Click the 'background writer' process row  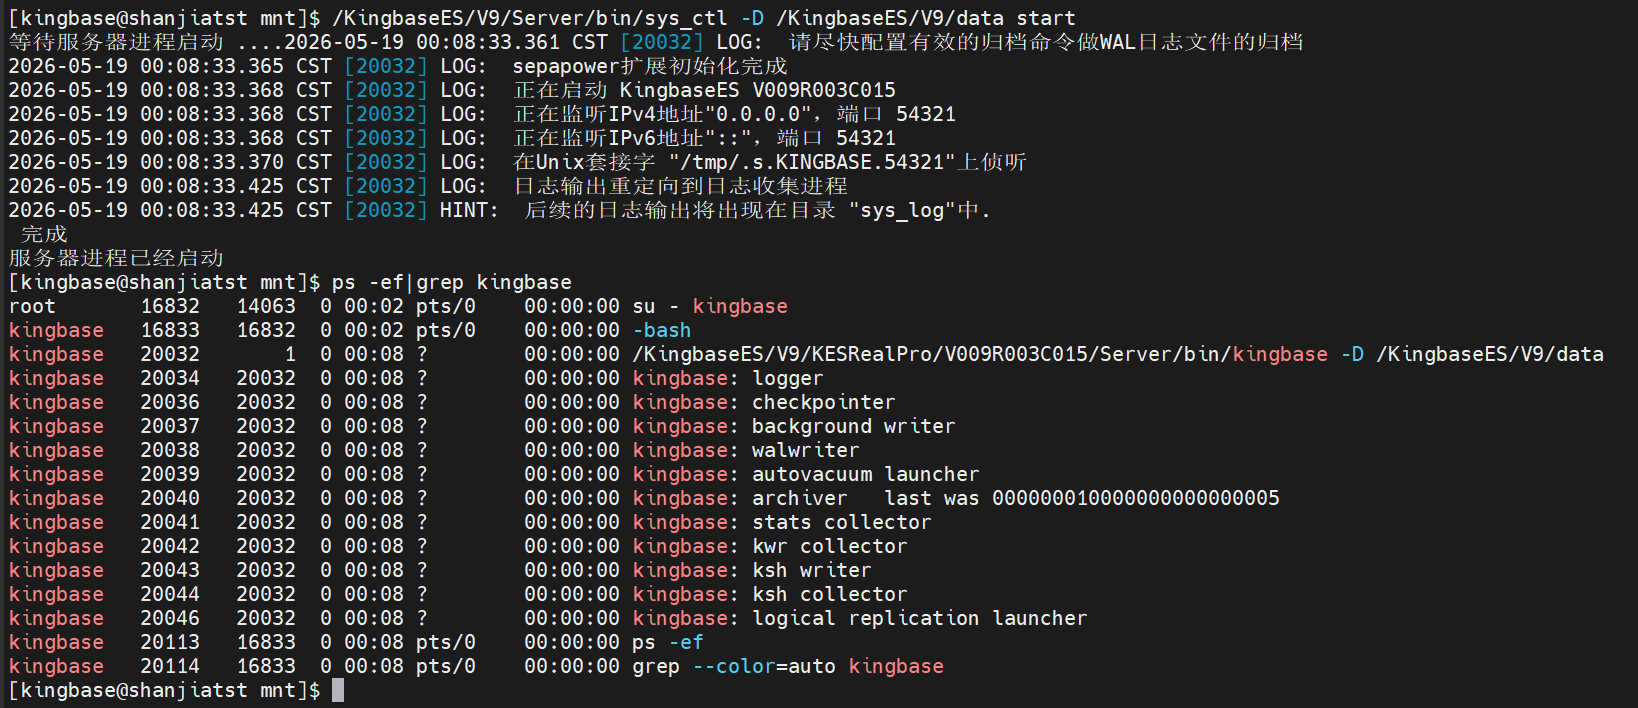point(482,426)
